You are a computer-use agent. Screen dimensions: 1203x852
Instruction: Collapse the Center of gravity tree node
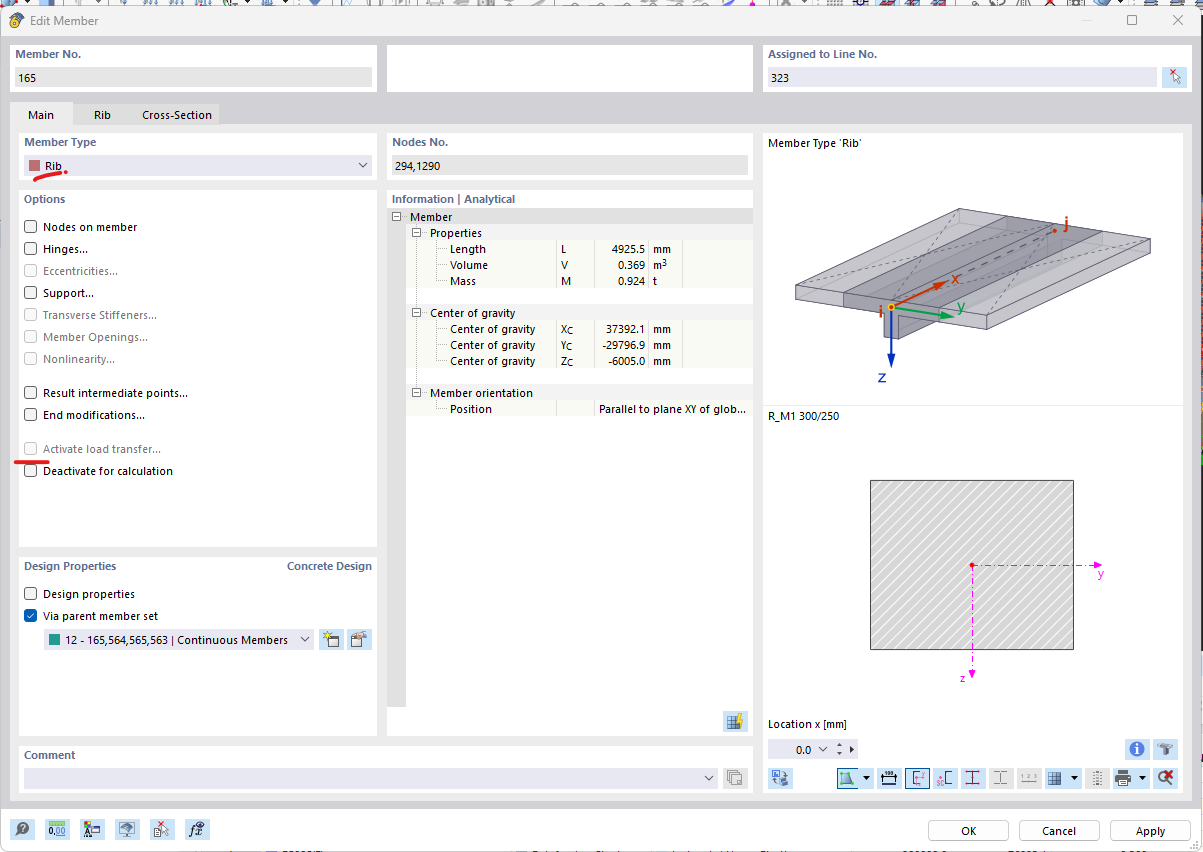tap(417, 312)
